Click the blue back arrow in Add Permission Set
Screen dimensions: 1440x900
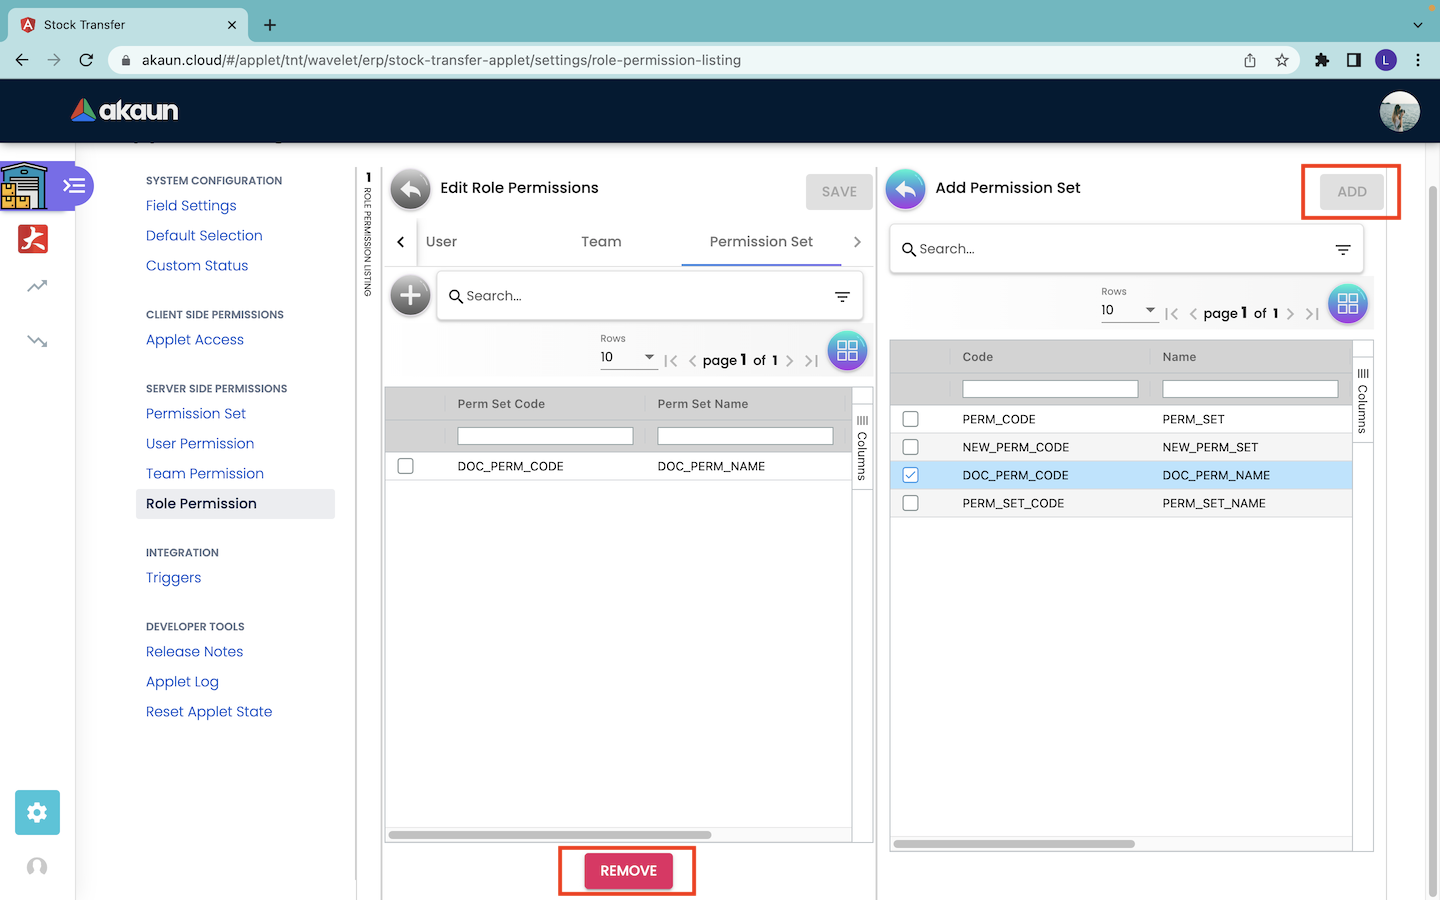tap(905, 189)
